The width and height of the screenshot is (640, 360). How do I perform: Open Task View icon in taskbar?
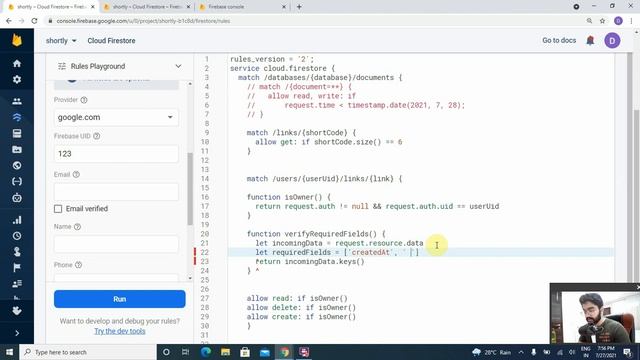185,352
